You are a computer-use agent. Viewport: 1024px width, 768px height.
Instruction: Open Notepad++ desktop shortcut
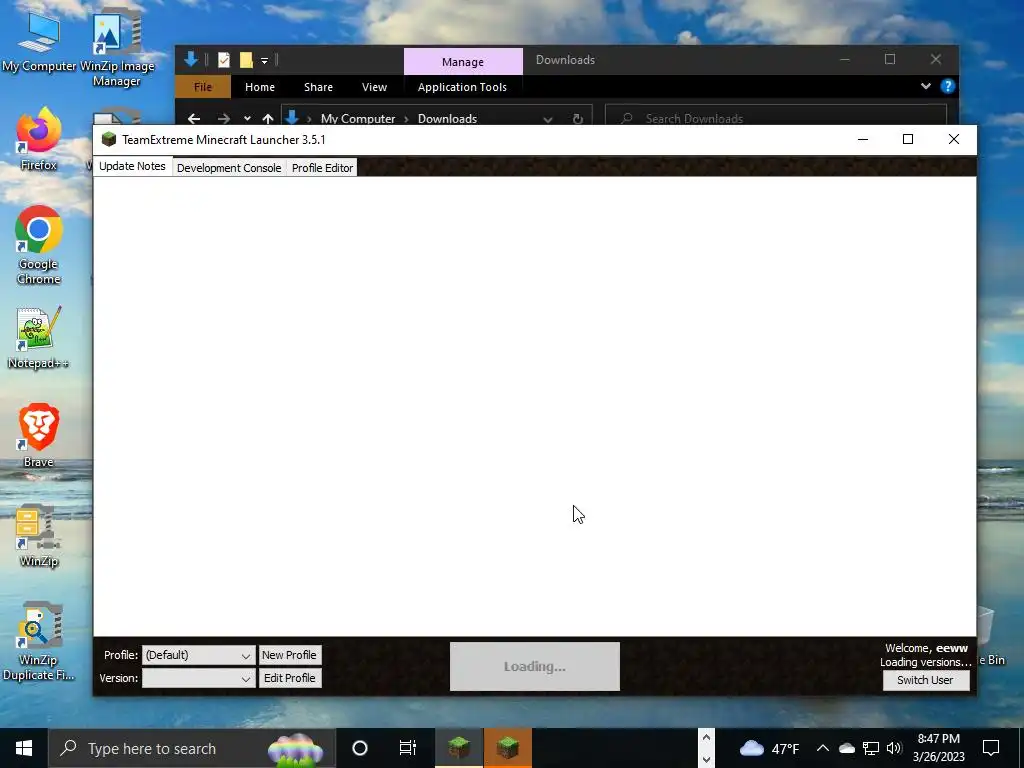click(39, 338)
